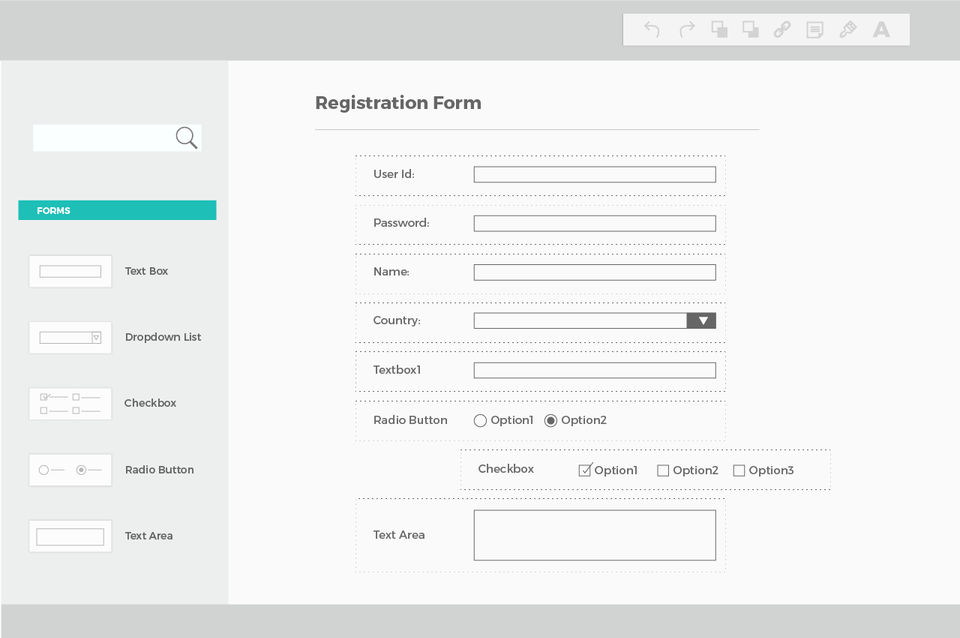Click the 'Password:' label

[401, 223]
